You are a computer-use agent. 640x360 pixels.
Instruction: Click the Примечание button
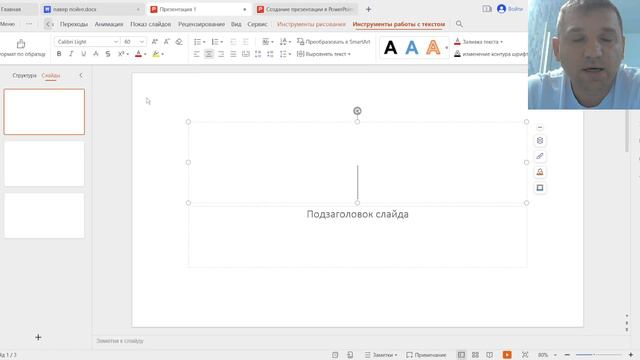pos(426,355)
